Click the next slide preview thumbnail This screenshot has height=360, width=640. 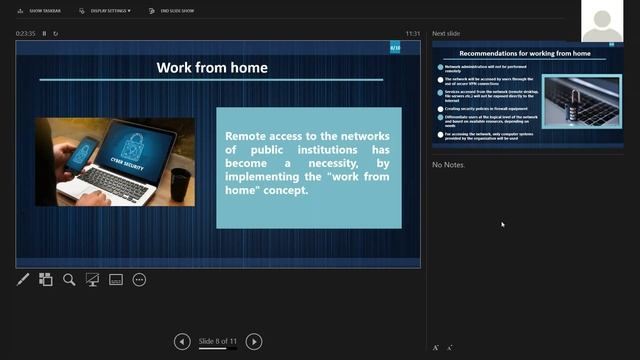point(528,94)
